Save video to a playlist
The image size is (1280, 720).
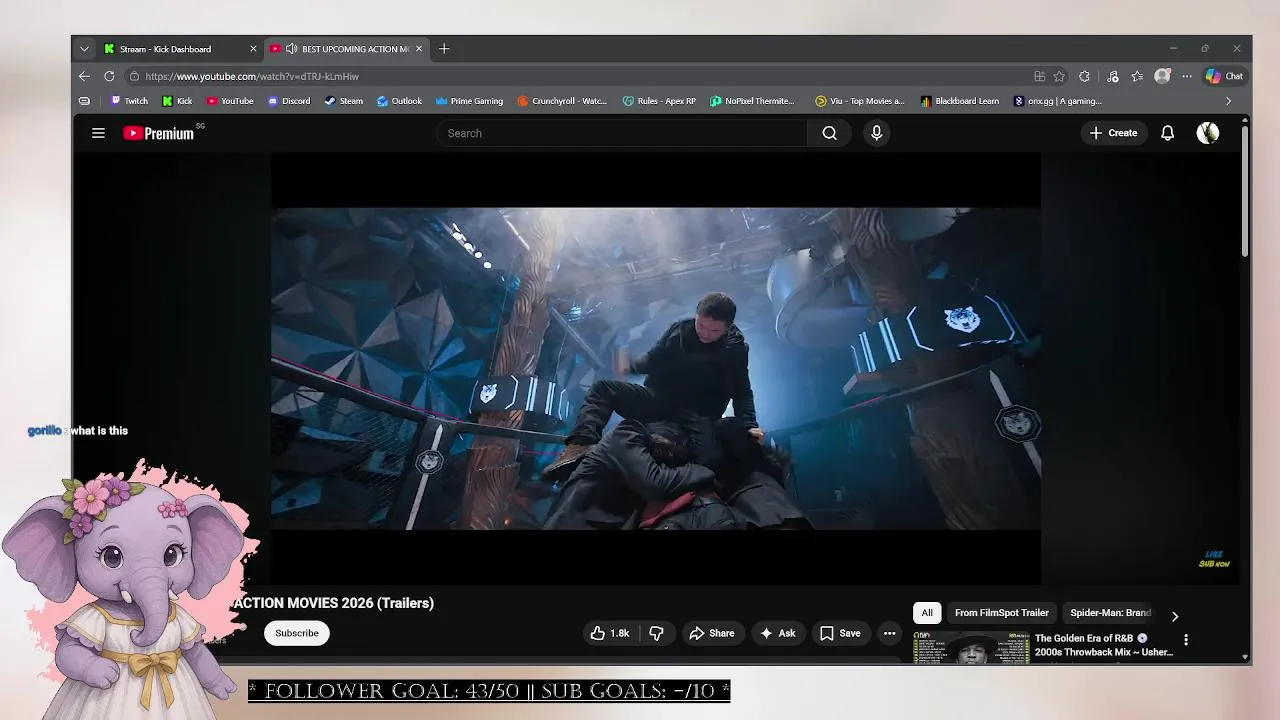click(840, 633)
